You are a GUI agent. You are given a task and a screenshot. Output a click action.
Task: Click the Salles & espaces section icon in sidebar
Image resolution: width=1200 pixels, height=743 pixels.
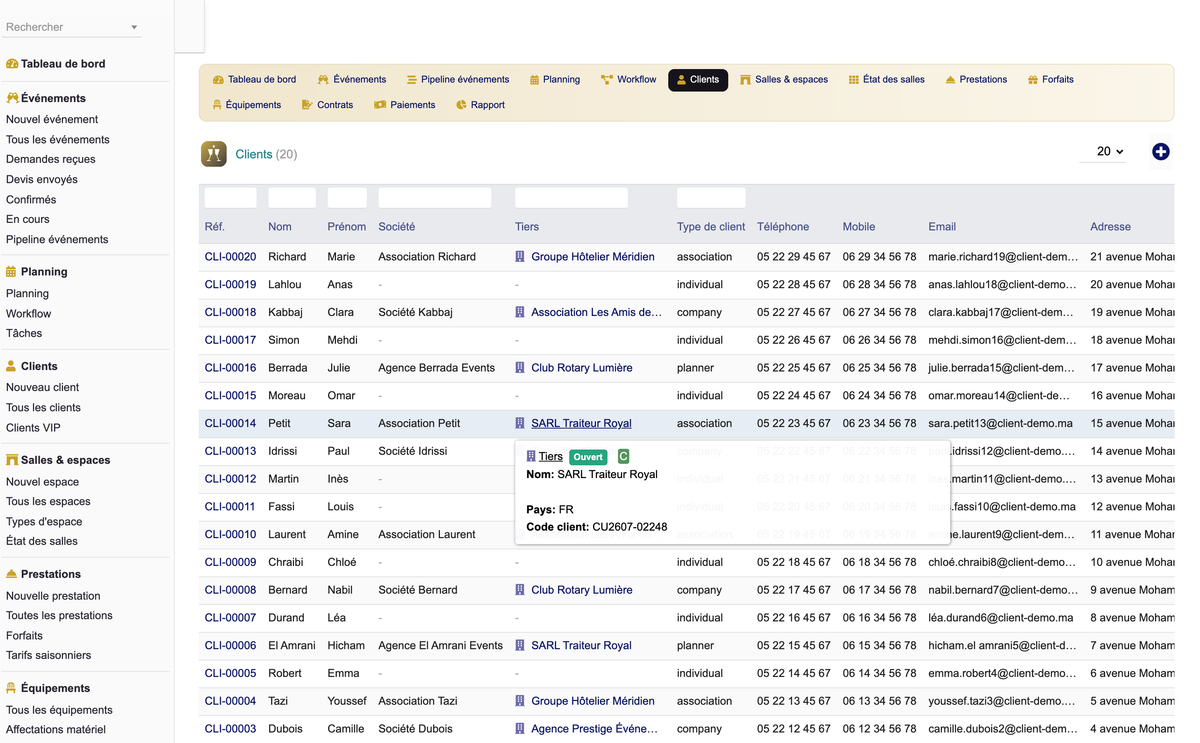click(12, 460)
